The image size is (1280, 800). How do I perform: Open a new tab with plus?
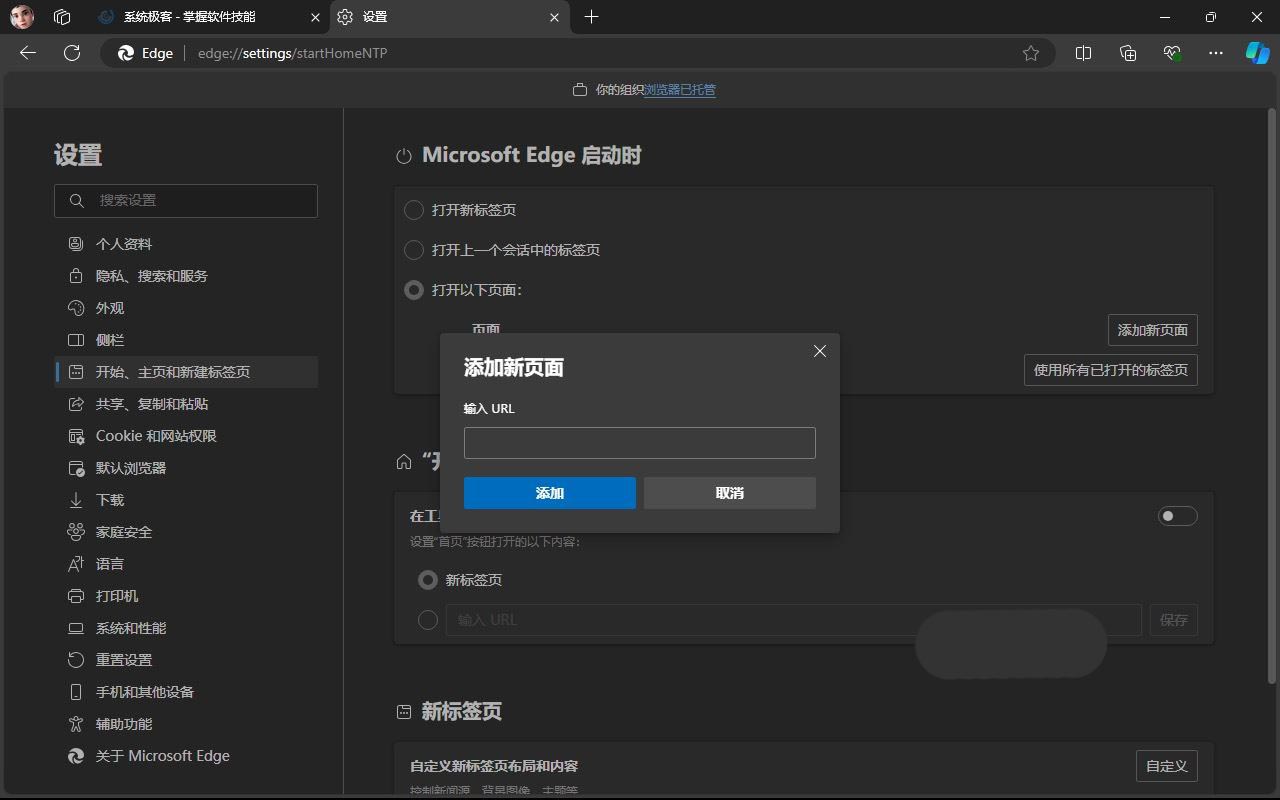click(591, 17)
